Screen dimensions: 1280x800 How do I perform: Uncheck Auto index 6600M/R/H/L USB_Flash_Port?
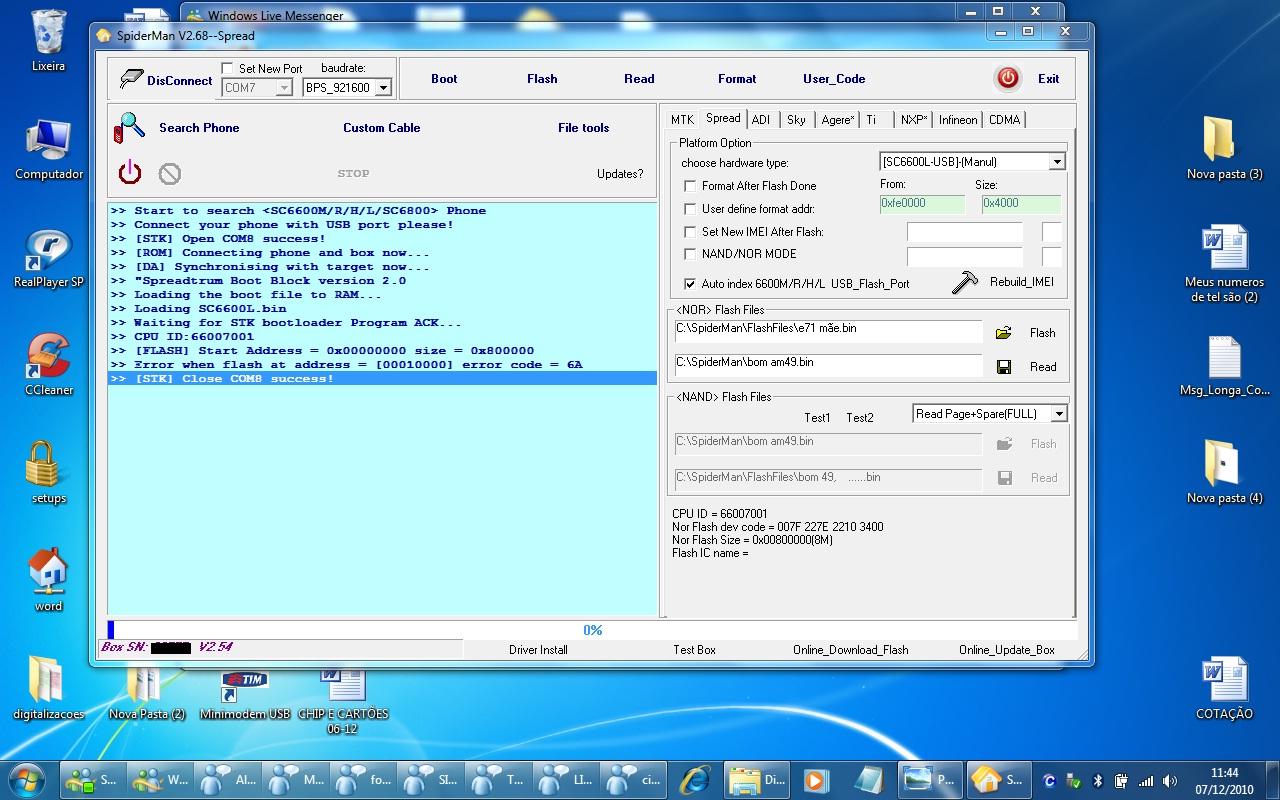(690, 284)
